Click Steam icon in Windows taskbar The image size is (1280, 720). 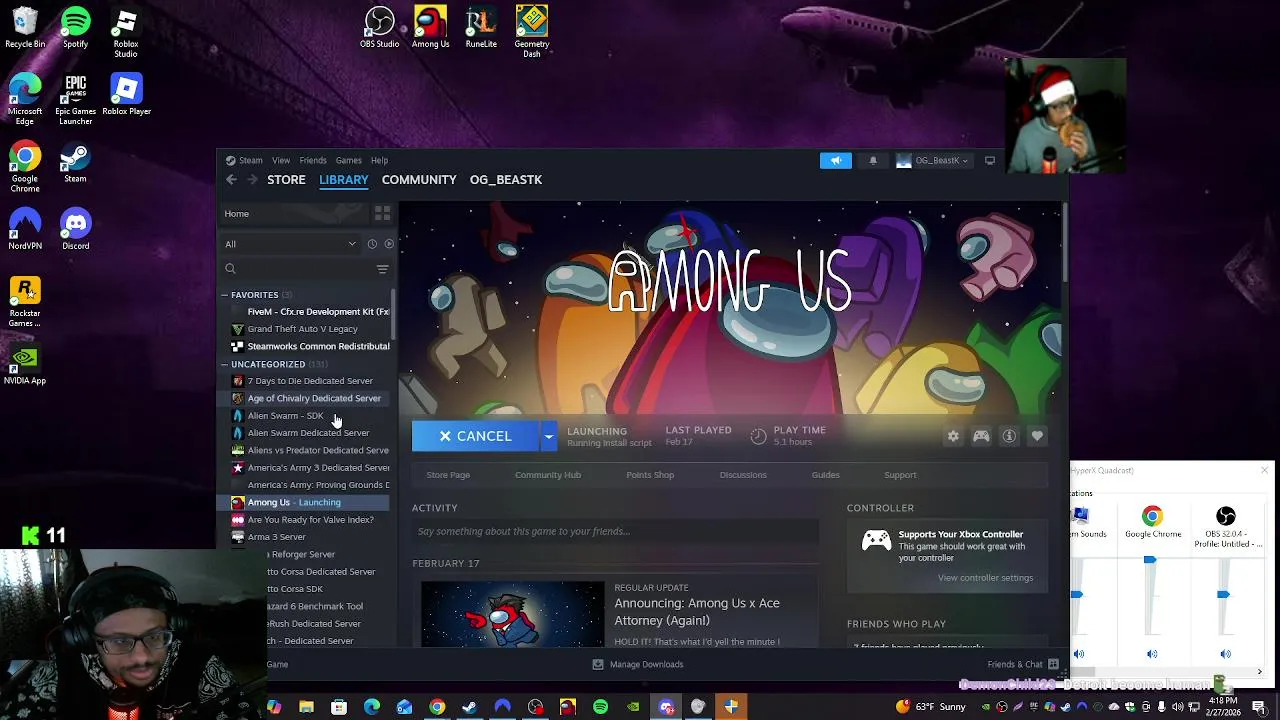(x=469, y=707)
